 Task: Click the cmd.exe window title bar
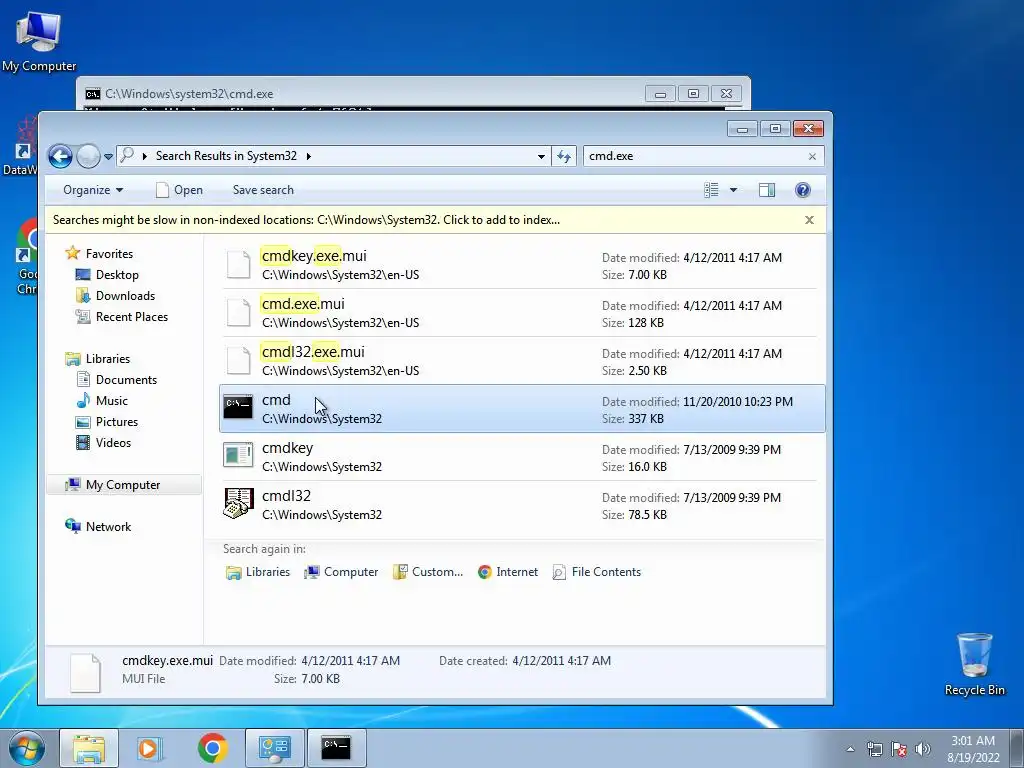[366, 93]
